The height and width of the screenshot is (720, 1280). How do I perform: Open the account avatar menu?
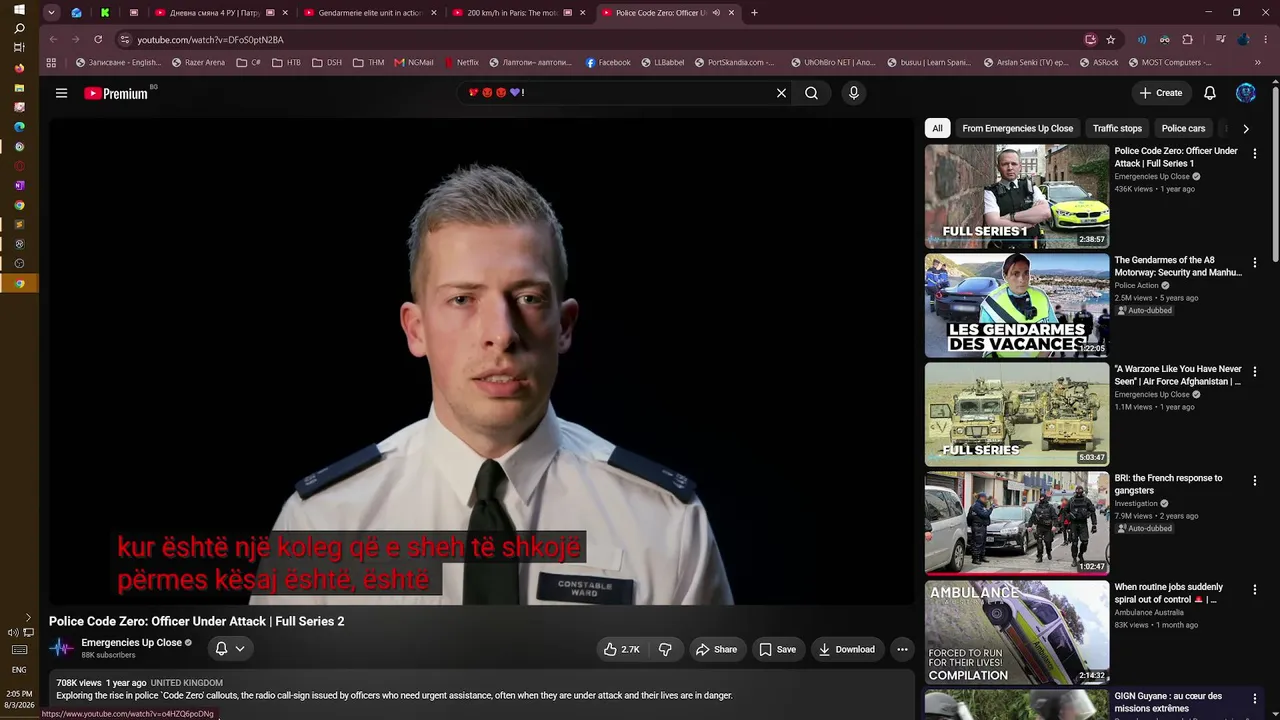[x=1245, y=93]
